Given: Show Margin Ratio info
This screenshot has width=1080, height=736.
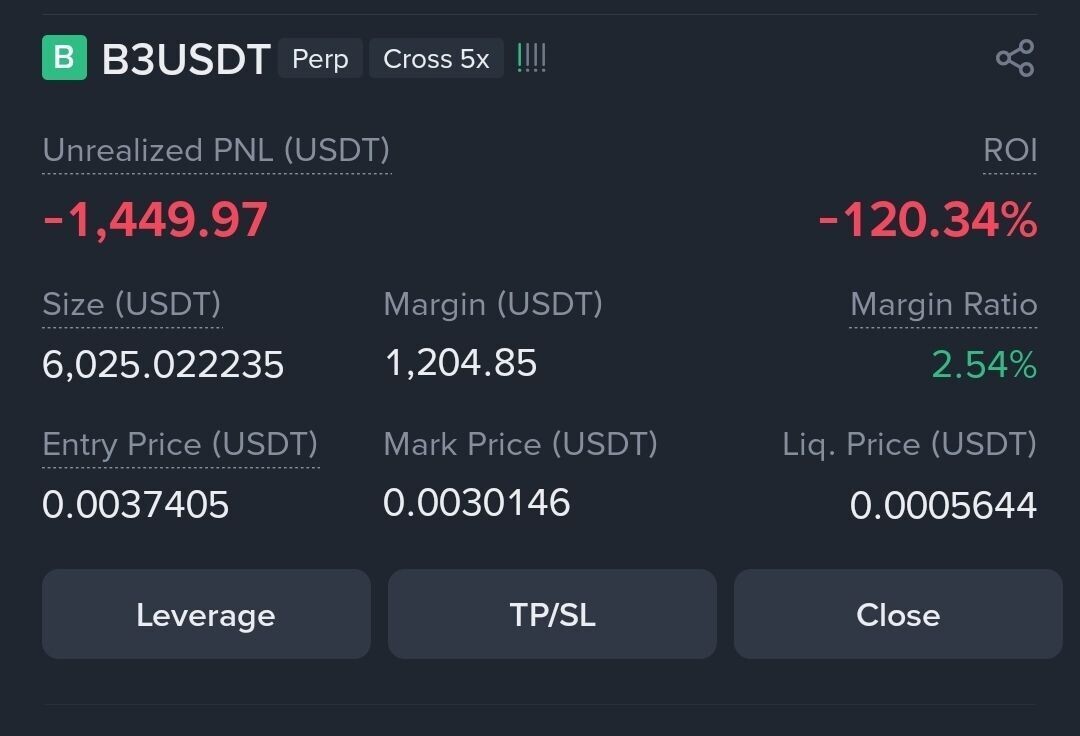Looking at the screenshot, I should pos(943,304).
